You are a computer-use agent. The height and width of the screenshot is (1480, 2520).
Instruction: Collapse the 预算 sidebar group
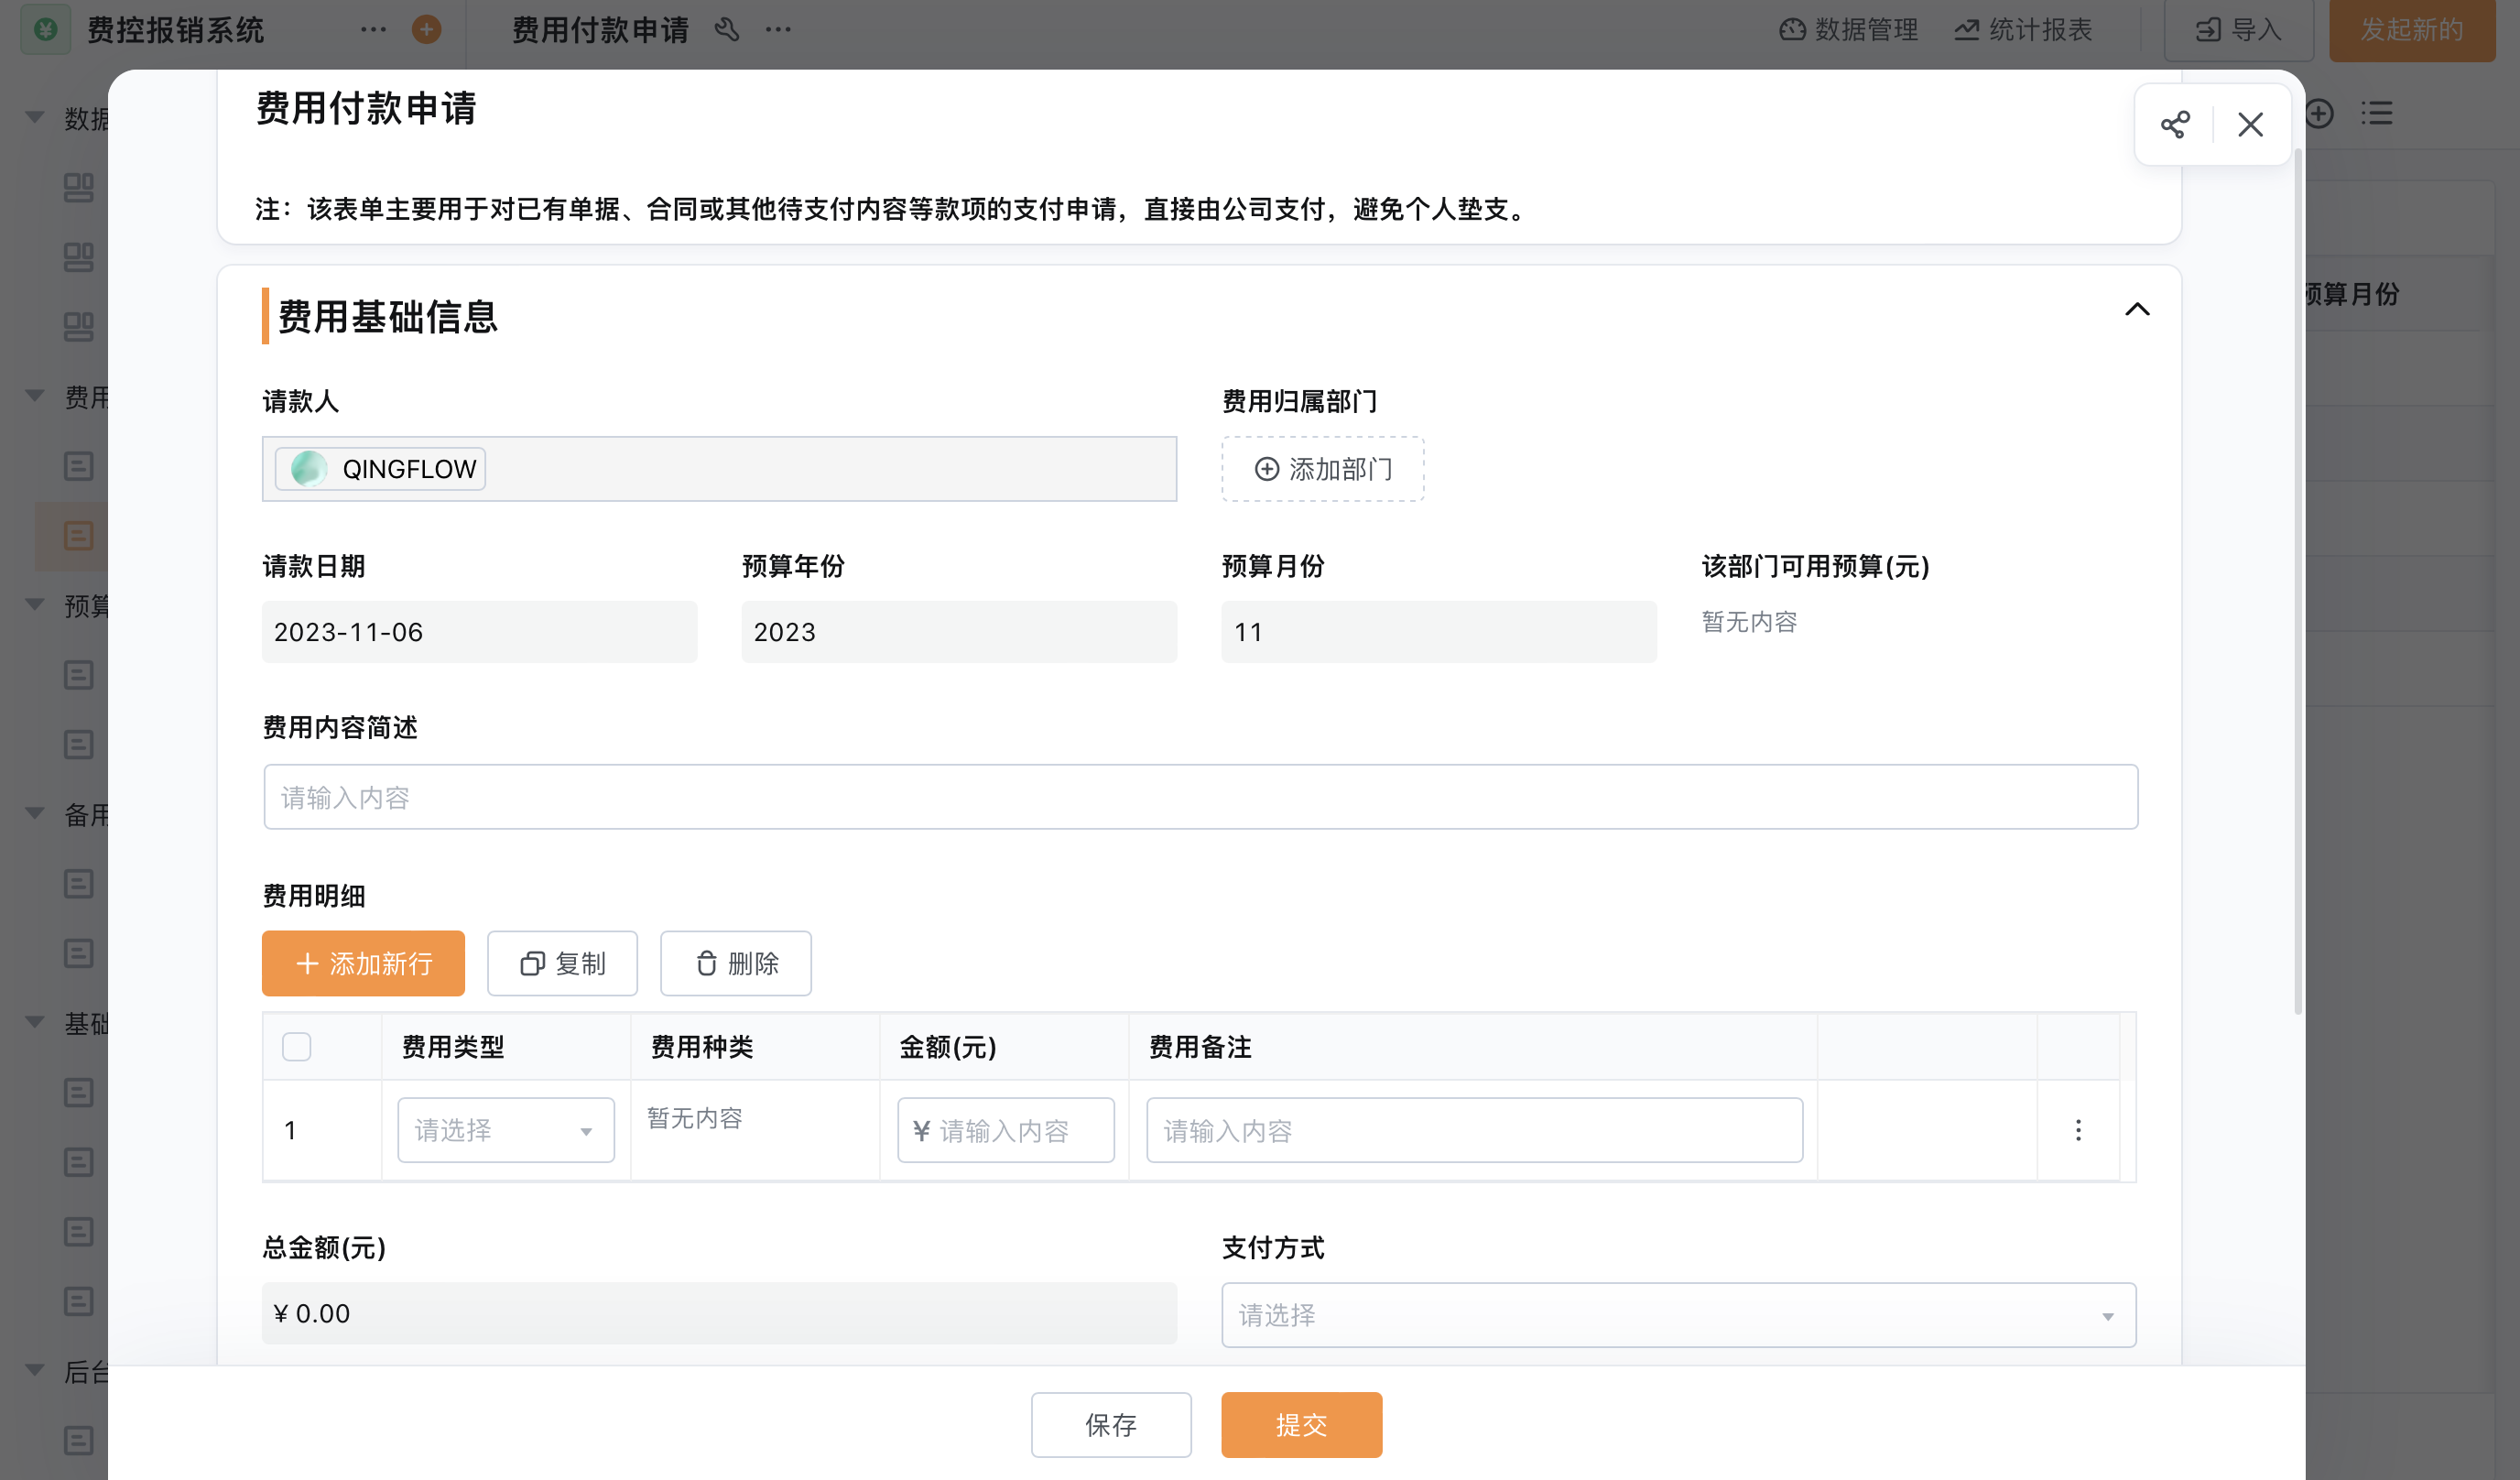[x=35, y=604]
